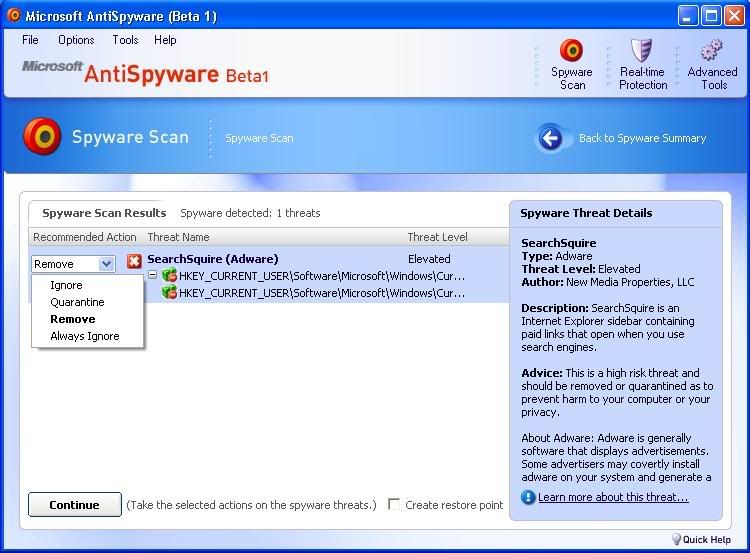Screen dimensions: 750x553
Task: Click the Threat Name column header
Action: point(178,237)
